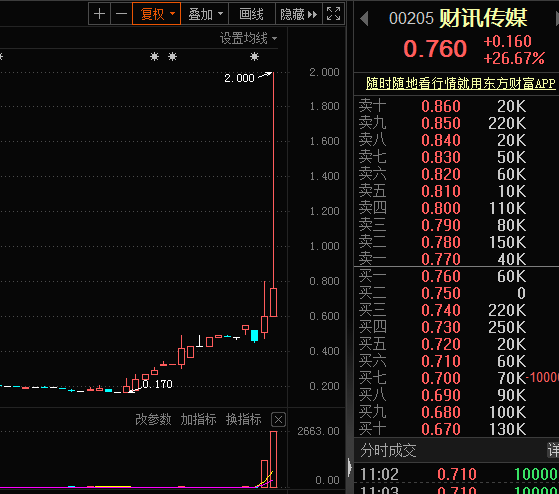The image size is (559, 494).
Task: Click the 2663.00 volume axis label
Action: (x=318, y=431)
